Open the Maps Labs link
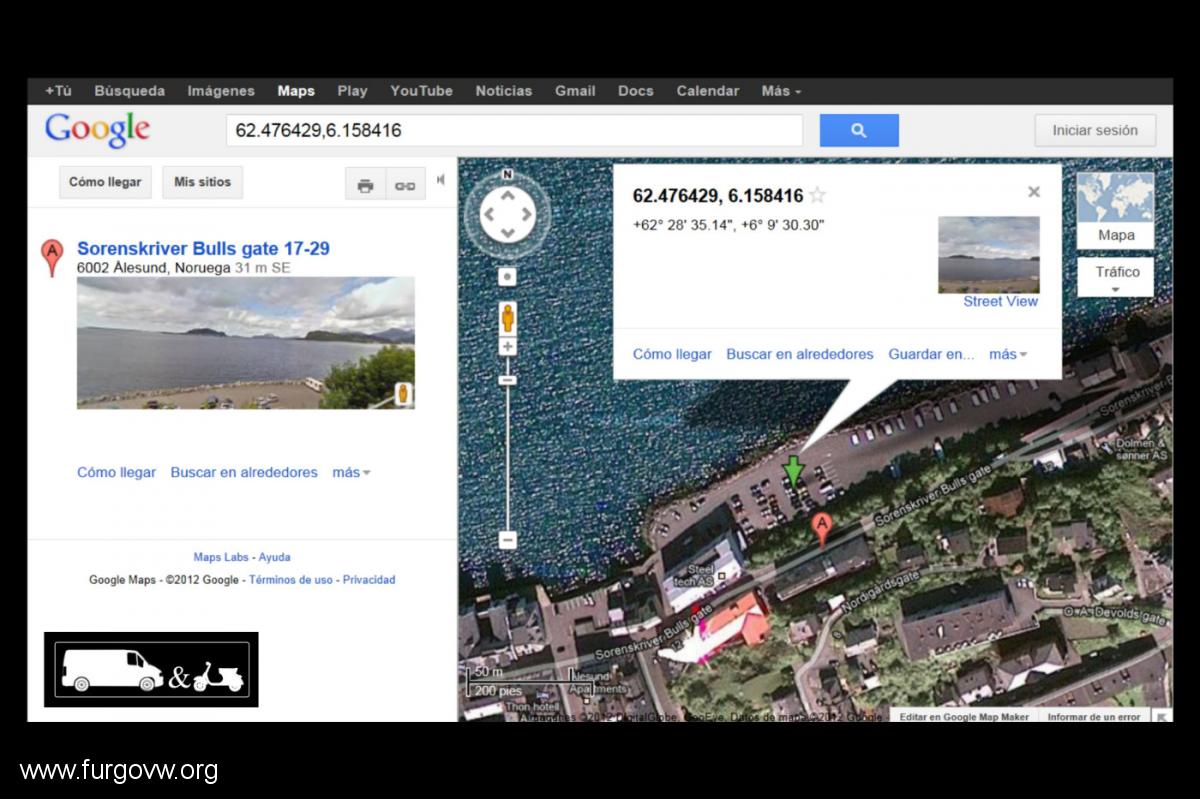This screenshot has height=799, width=1200. (x=221, y=557)
